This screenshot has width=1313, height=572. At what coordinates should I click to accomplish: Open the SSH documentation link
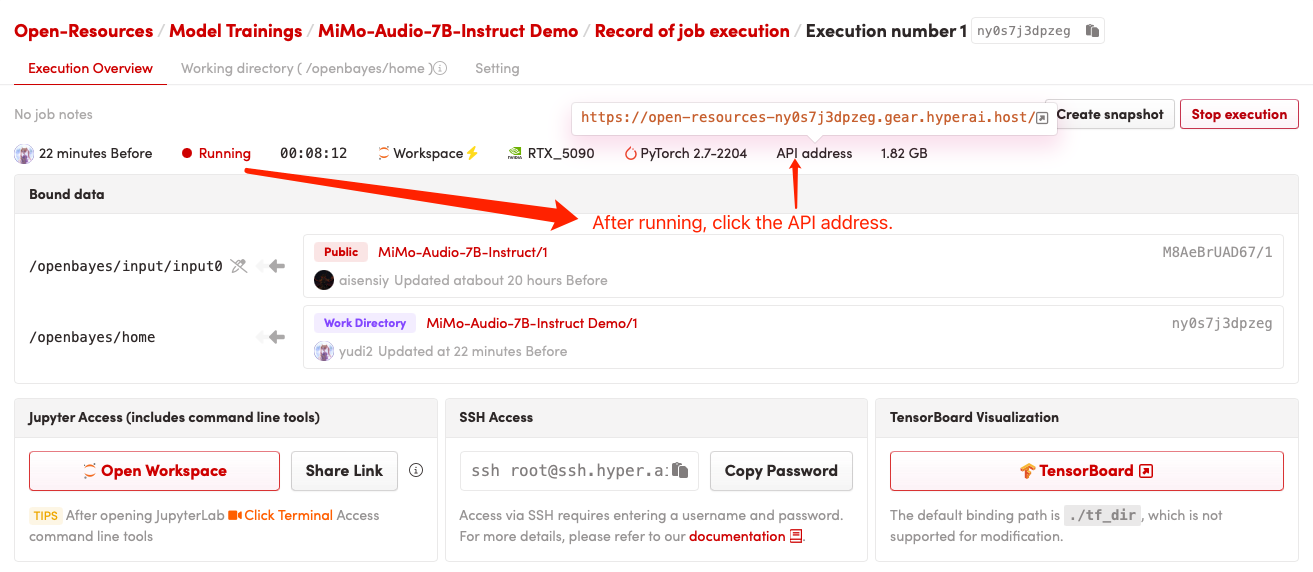click(x=737, y=536)
